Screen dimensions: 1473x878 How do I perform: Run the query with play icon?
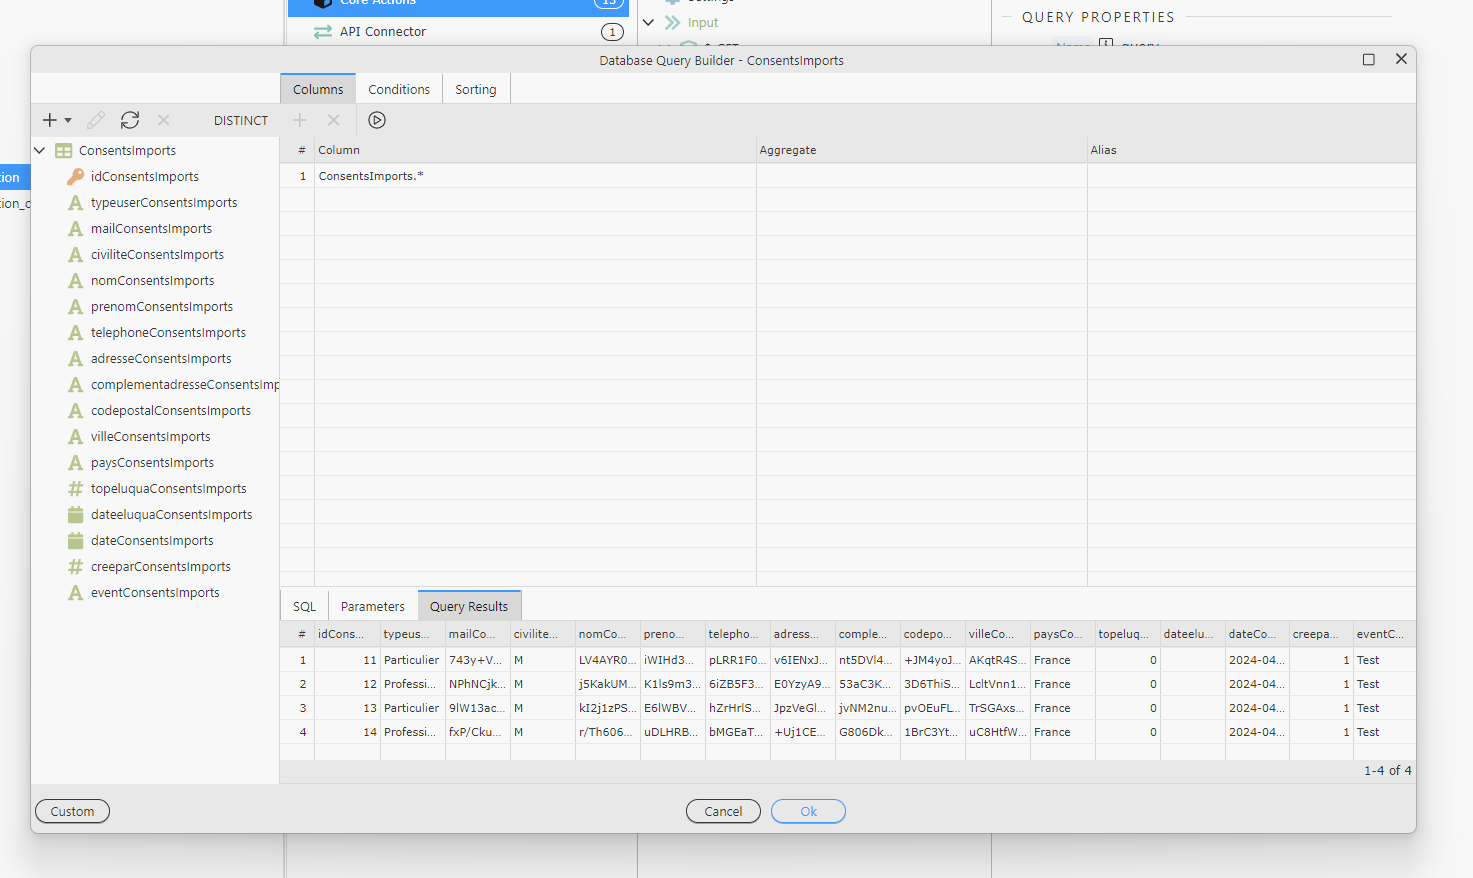point(377,120)
